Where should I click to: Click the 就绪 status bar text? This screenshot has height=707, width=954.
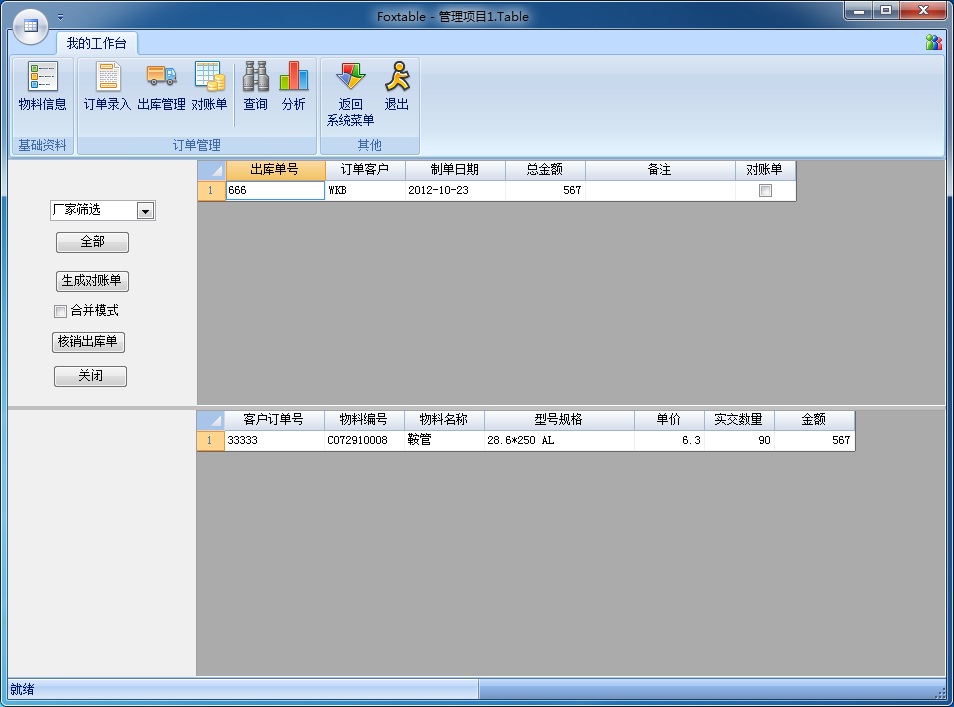[23, 689]
